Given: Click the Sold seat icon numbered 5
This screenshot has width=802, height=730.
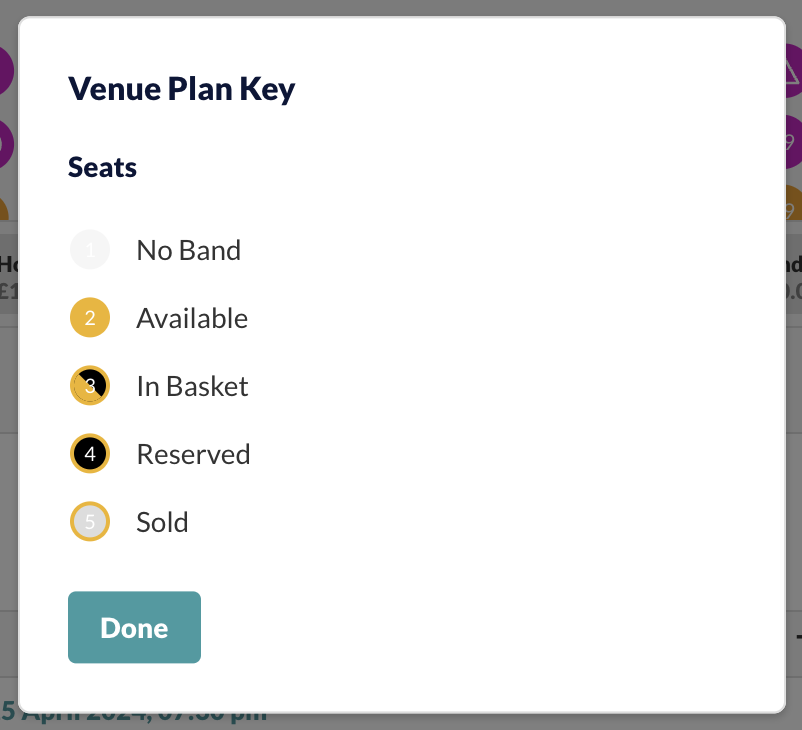Looking at the screenshot, I should point(90,522).
